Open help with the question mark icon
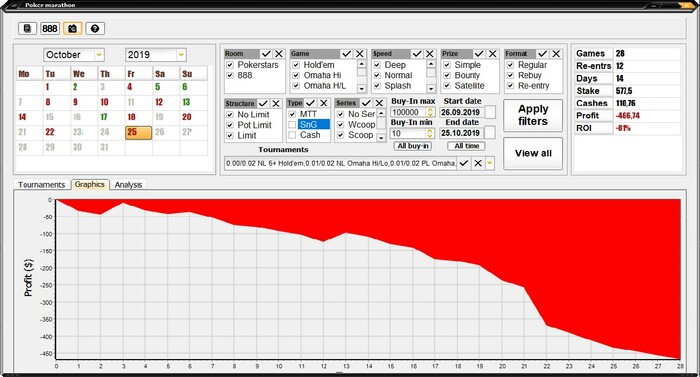Screen dimensions: 700x377 (x=95, y=29)
